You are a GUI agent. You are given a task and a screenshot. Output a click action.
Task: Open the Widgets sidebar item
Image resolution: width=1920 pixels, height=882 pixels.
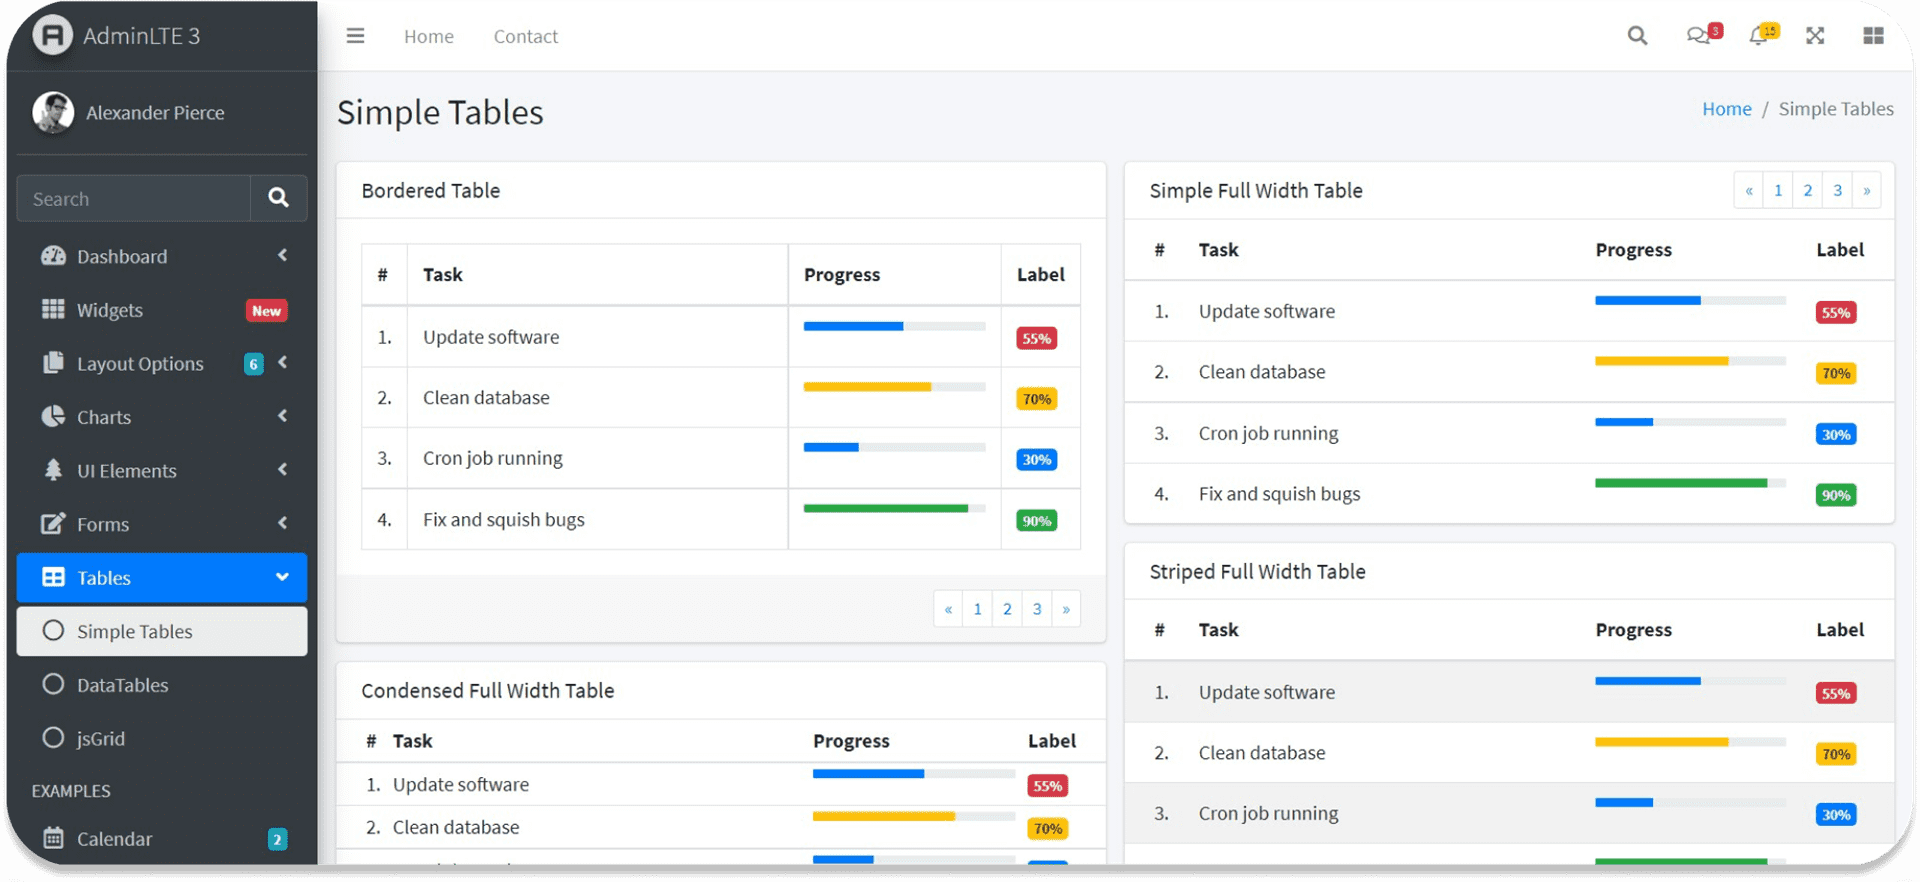pos(110,310)
